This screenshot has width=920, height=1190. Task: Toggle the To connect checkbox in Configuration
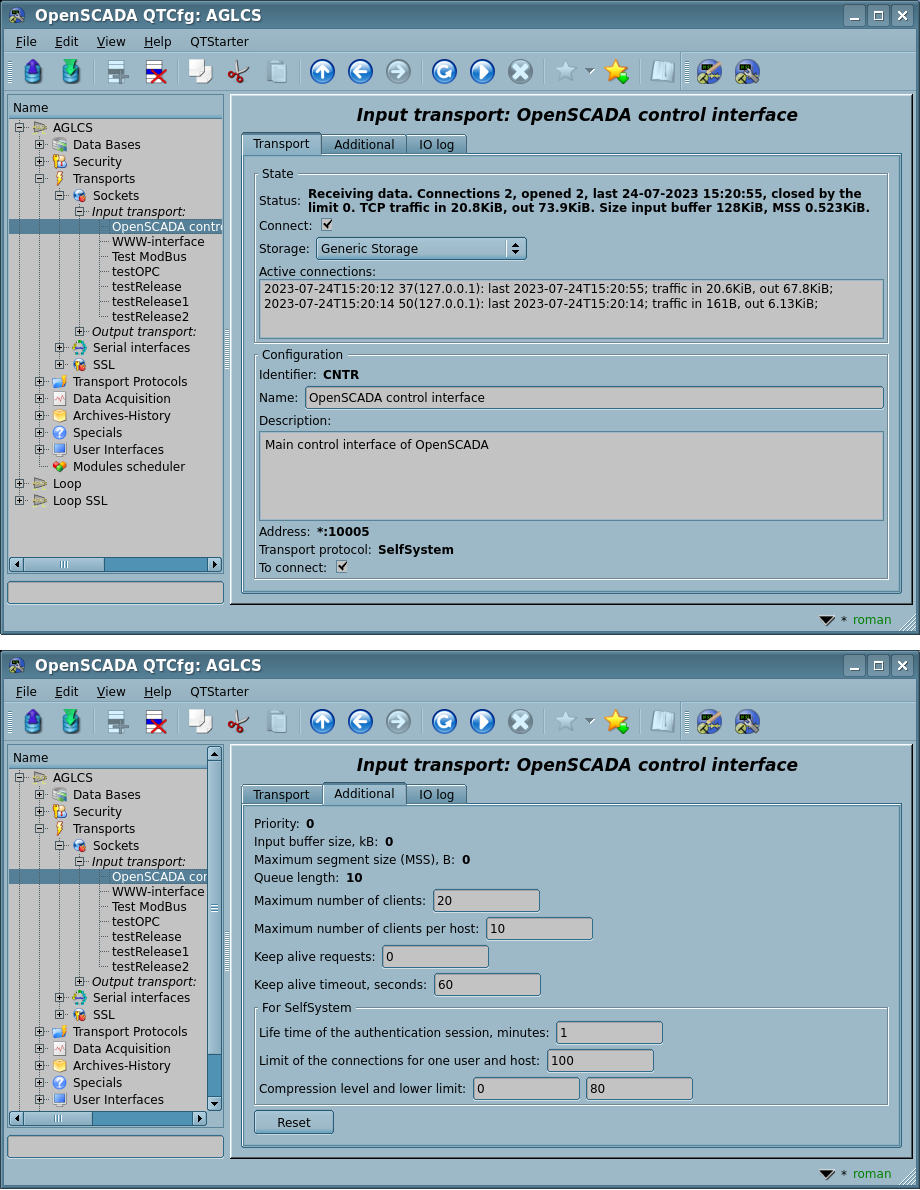342,567
